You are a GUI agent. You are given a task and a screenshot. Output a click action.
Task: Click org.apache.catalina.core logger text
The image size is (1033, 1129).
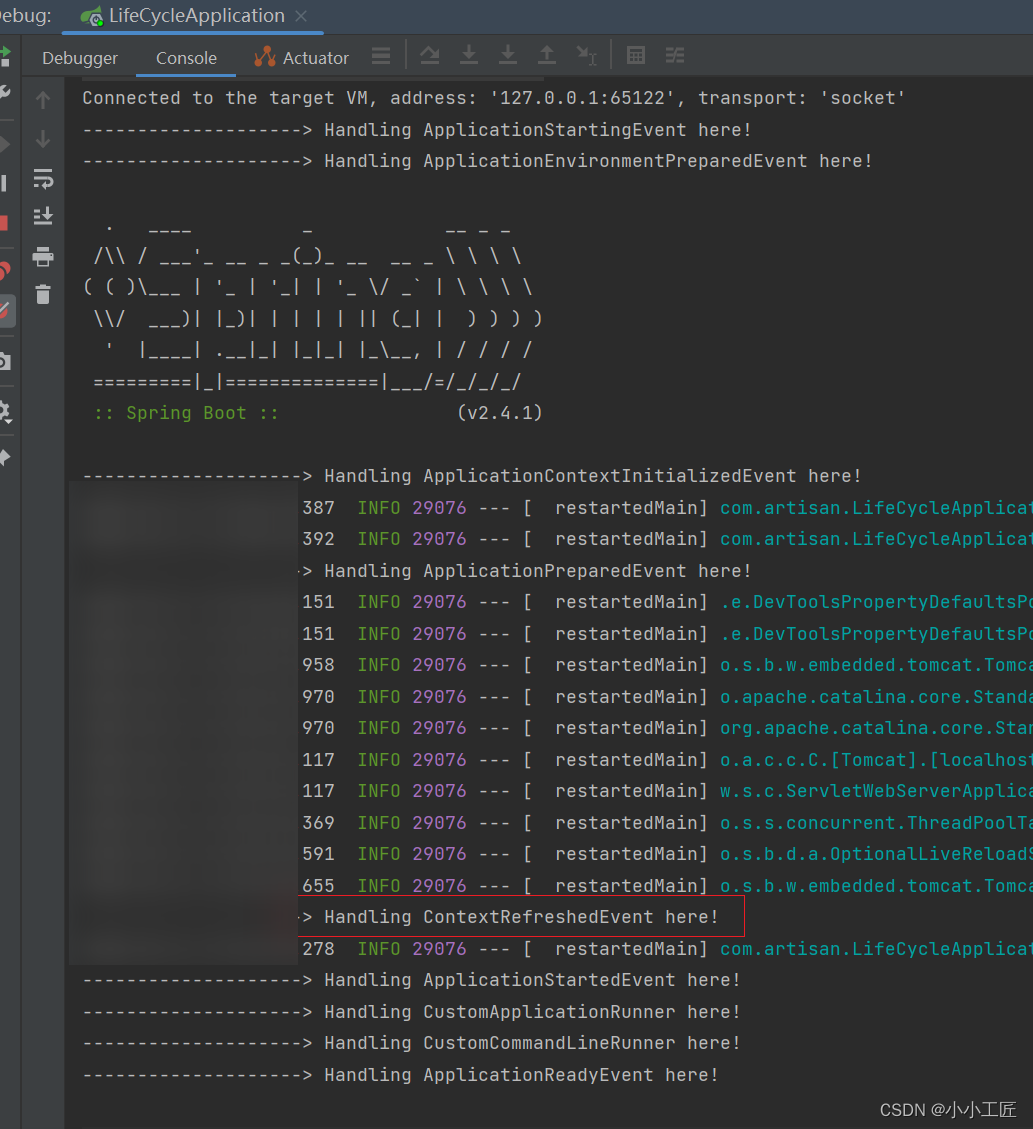point(876,728)
